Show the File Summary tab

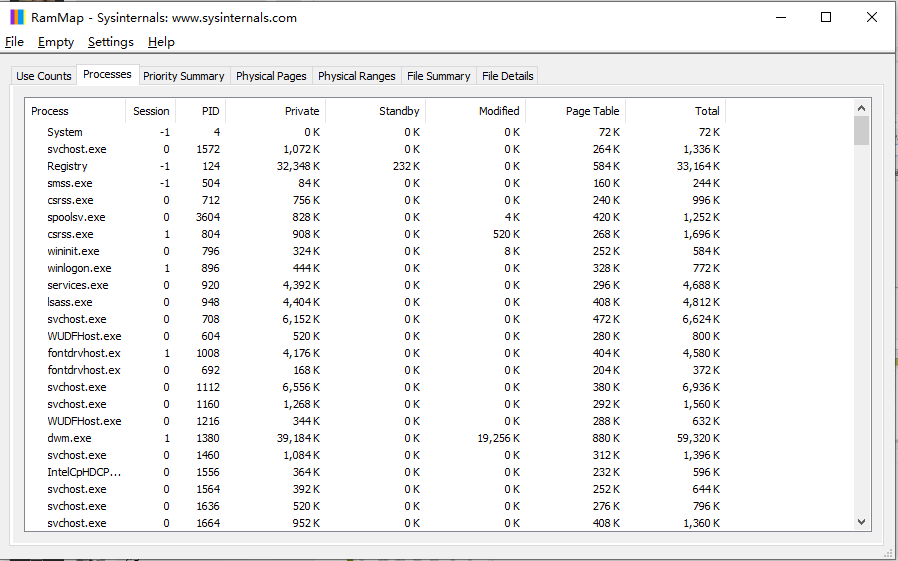point(438,76)
